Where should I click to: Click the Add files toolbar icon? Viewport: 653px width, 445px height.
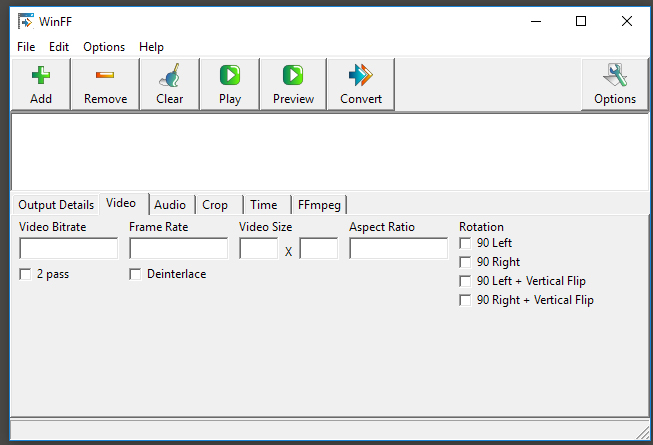[41, 85]
